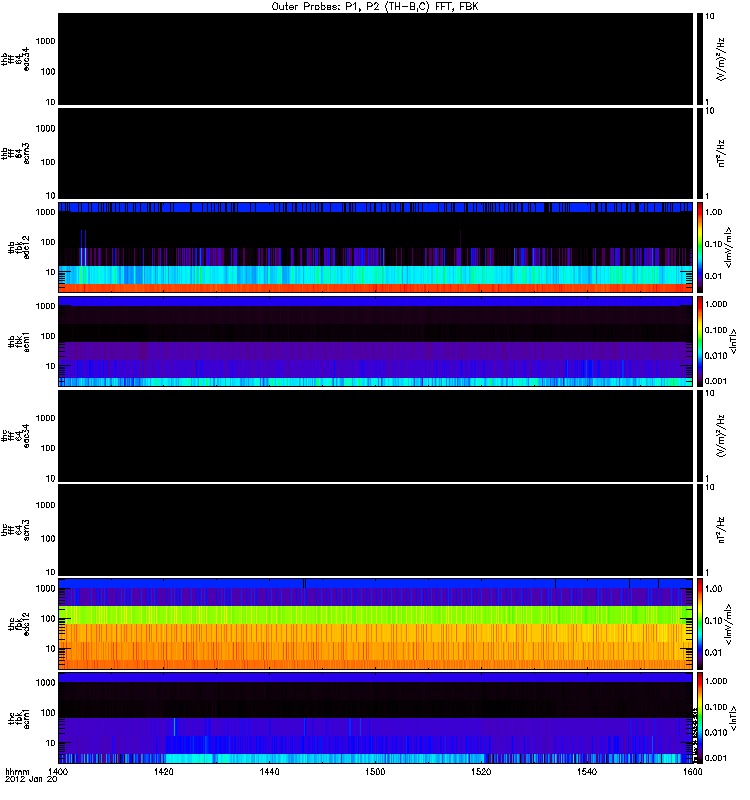This screenshot has height=800, width=750.
Task: Click the nT²/Hz unit label for thc scm3
Action: tap(721, 531)
